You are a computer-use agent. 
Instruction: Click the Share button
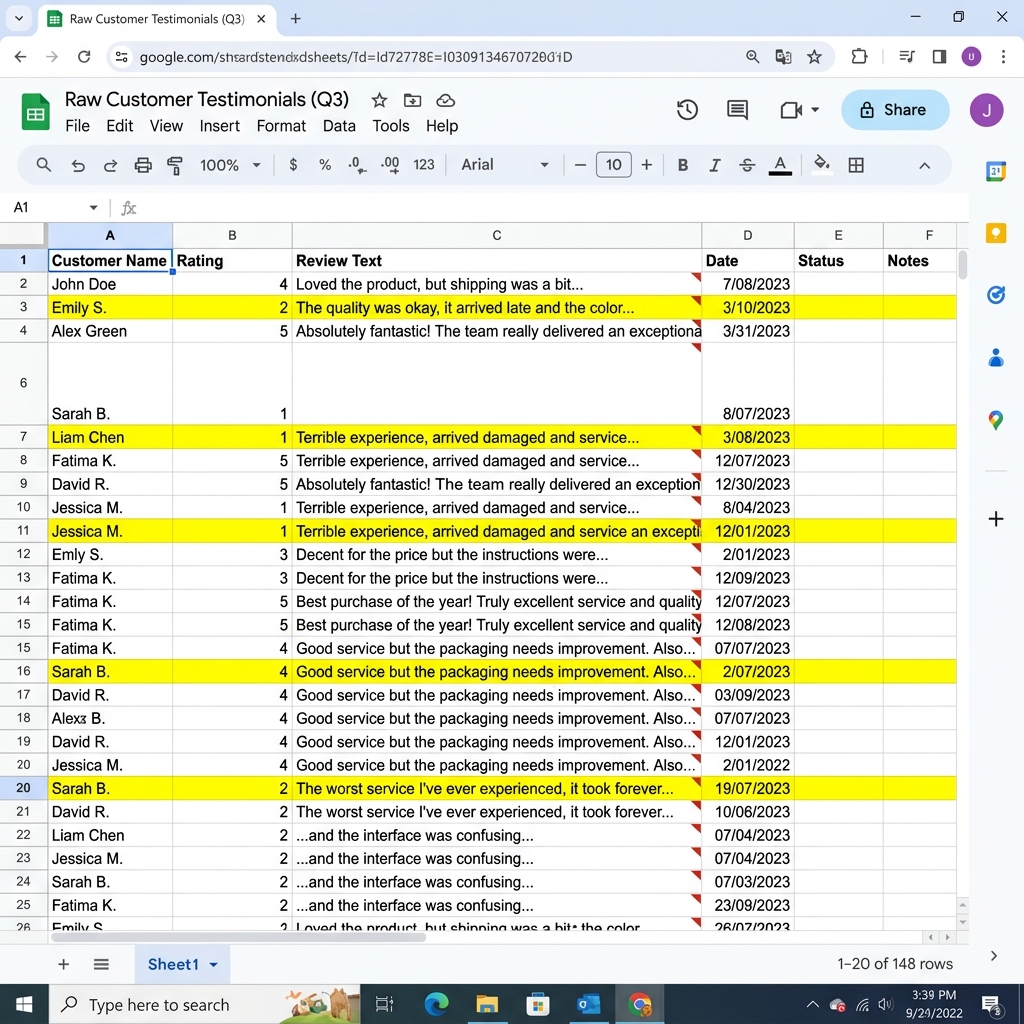coord(895,110)
